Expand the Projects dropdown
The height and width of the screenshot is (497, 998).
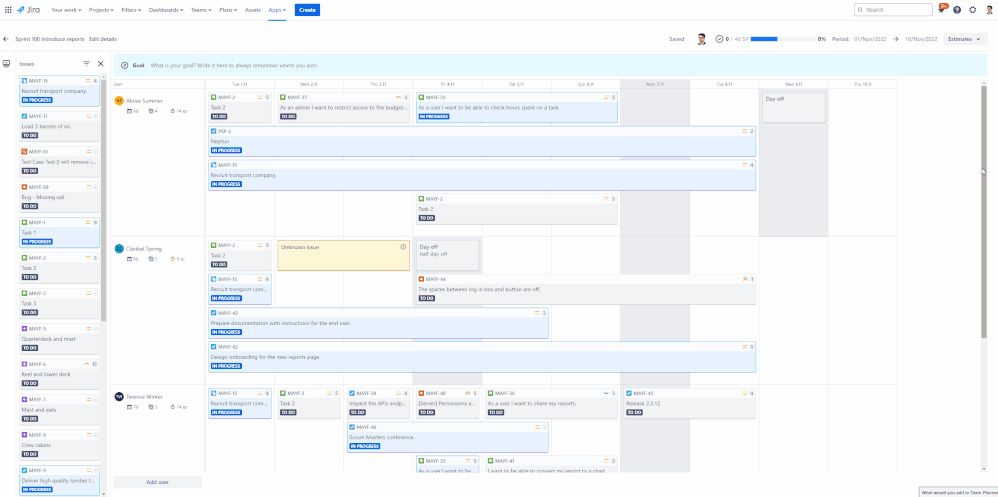click(x=101, y=10)
